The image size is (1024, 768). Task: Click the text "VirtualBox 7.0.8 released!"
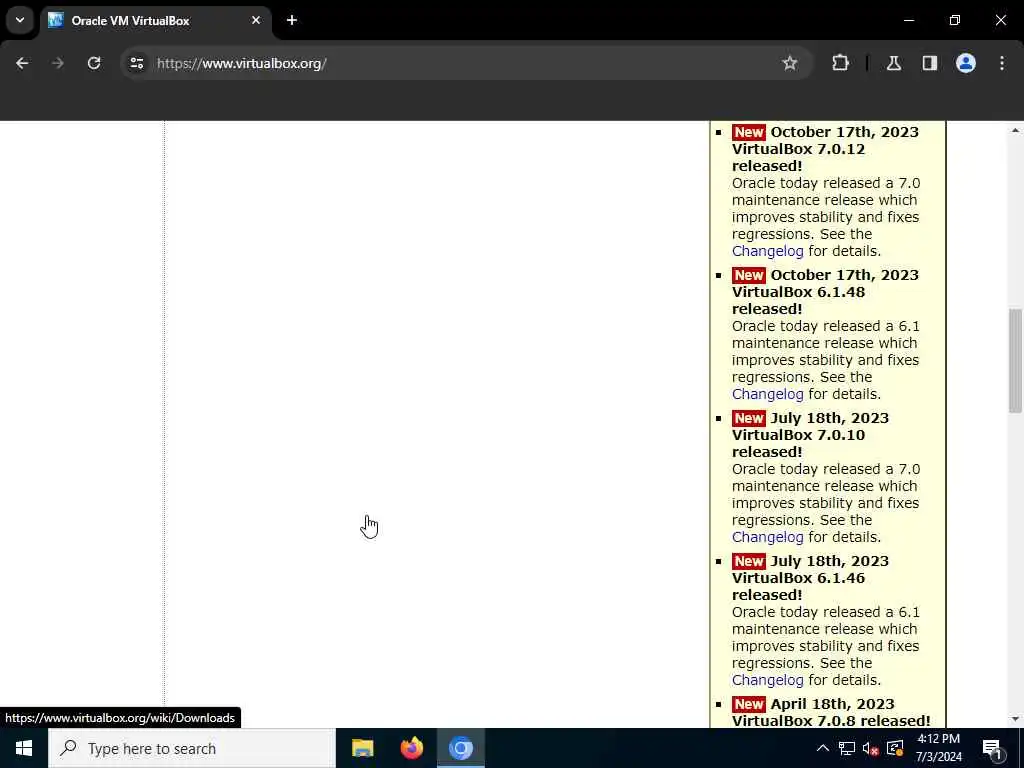[831, 721]
